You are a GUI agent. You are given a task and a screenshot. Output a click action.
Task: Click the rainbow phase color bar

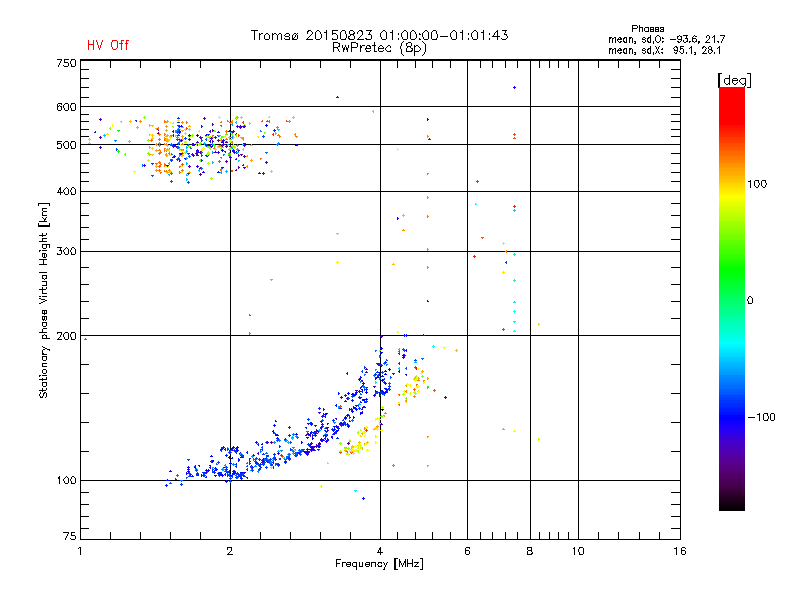point(732,299)
